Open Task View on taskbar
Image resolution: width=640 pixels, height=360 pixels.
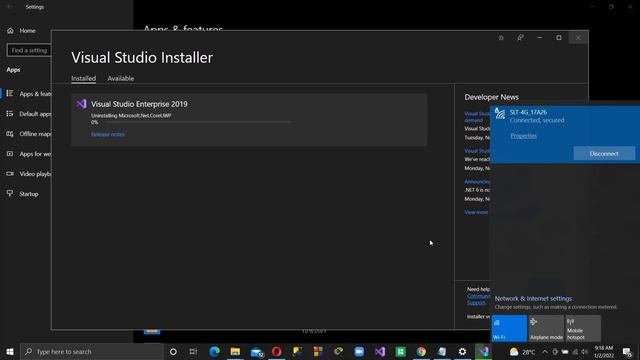click(x=193, y=351)
